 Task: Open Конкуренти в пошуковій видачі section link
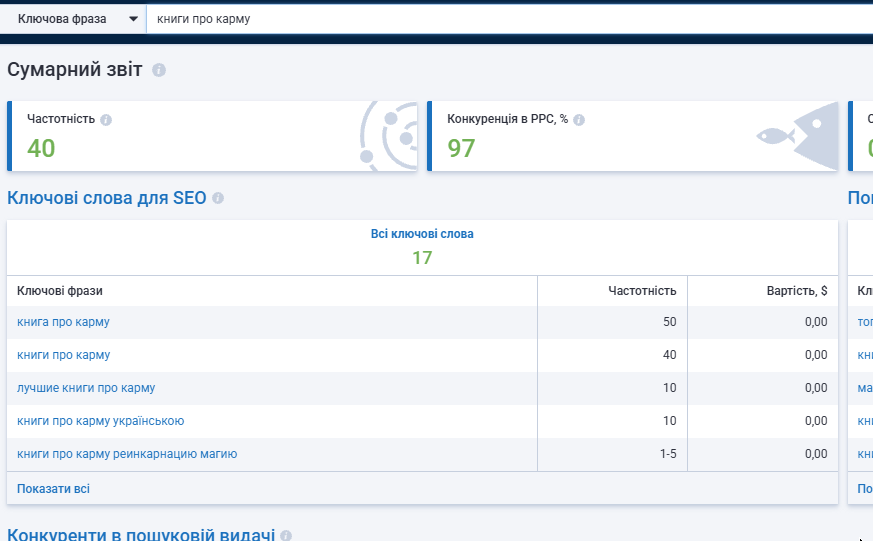coord(141,535)
